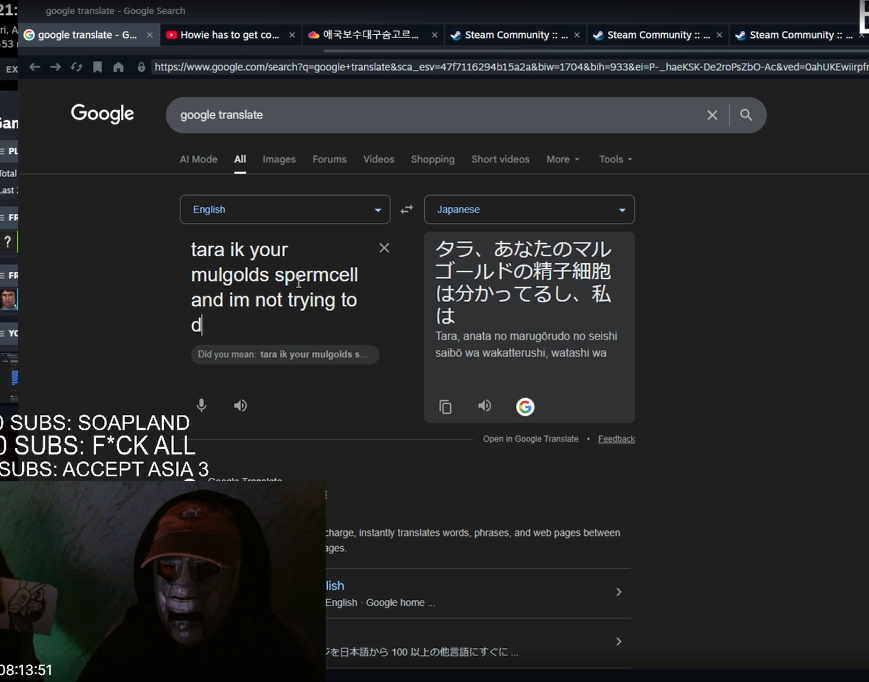This screenshot has height=682, width=869.
Task: Select the Shopping search tab
Action: tap(433, 159)
